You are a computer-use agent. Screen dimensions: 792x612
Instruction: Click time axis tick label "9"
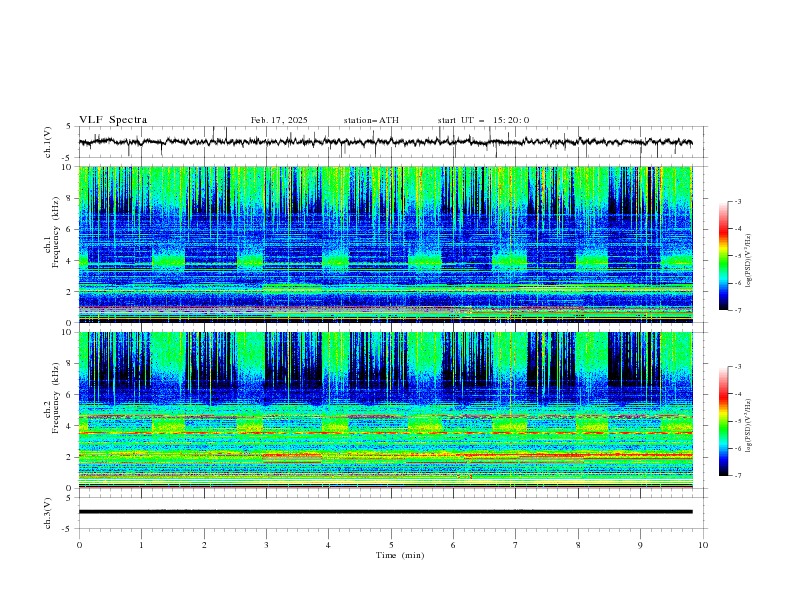[640, 545]
